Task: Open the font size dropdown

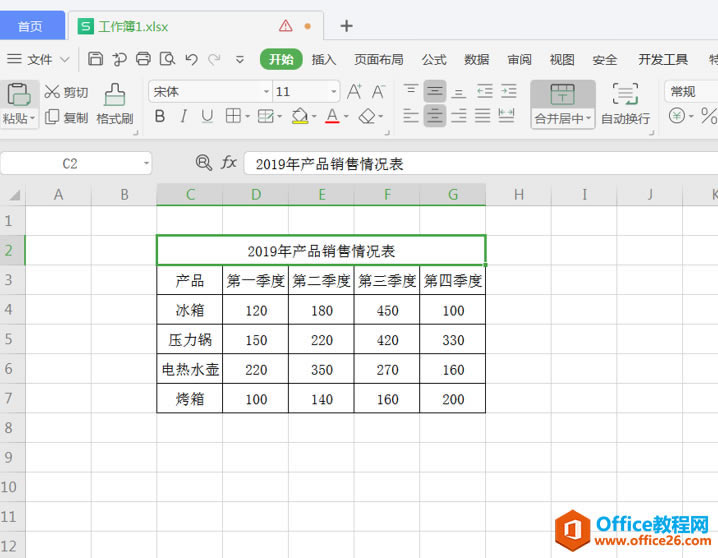Action: pyautogui.click(x=333, y=92)
